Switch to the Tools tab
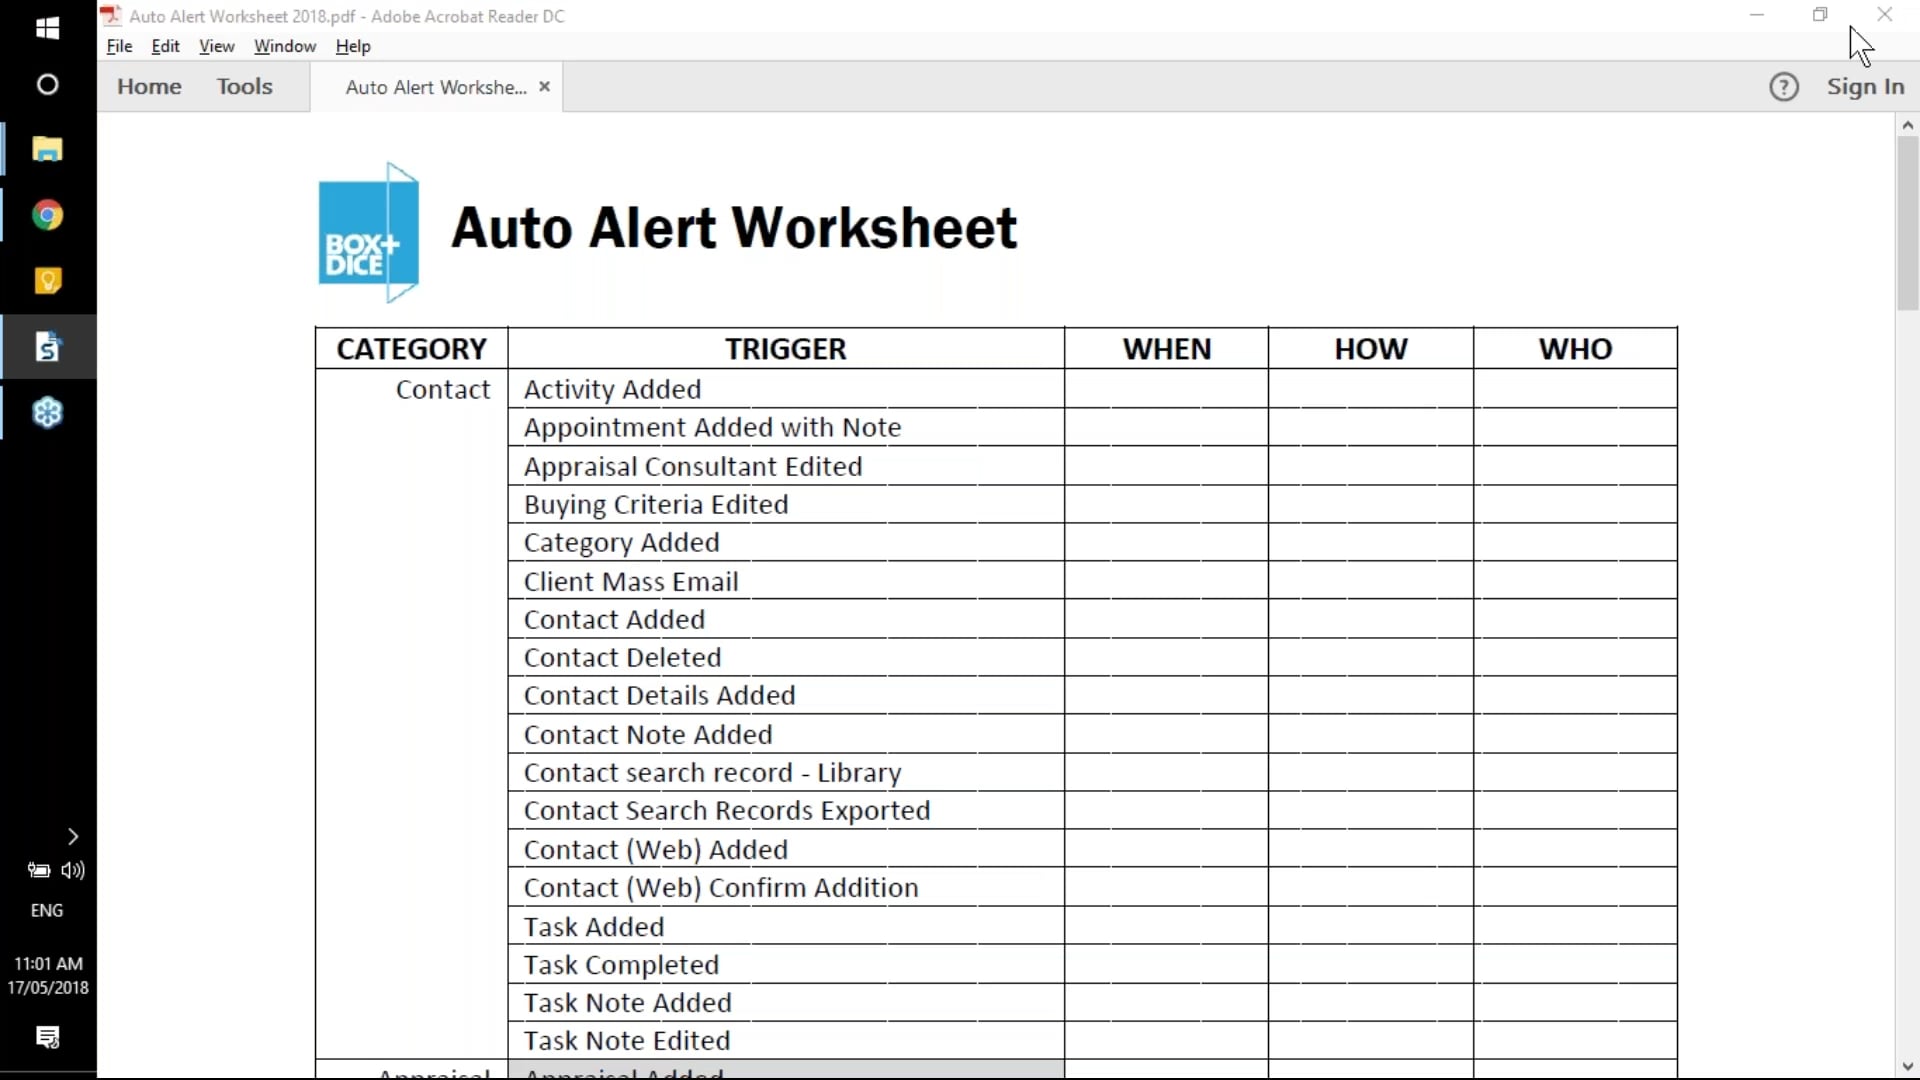Image resolution: width=1920 pixels, height=1080 pixels. click(x=244, y=87)
